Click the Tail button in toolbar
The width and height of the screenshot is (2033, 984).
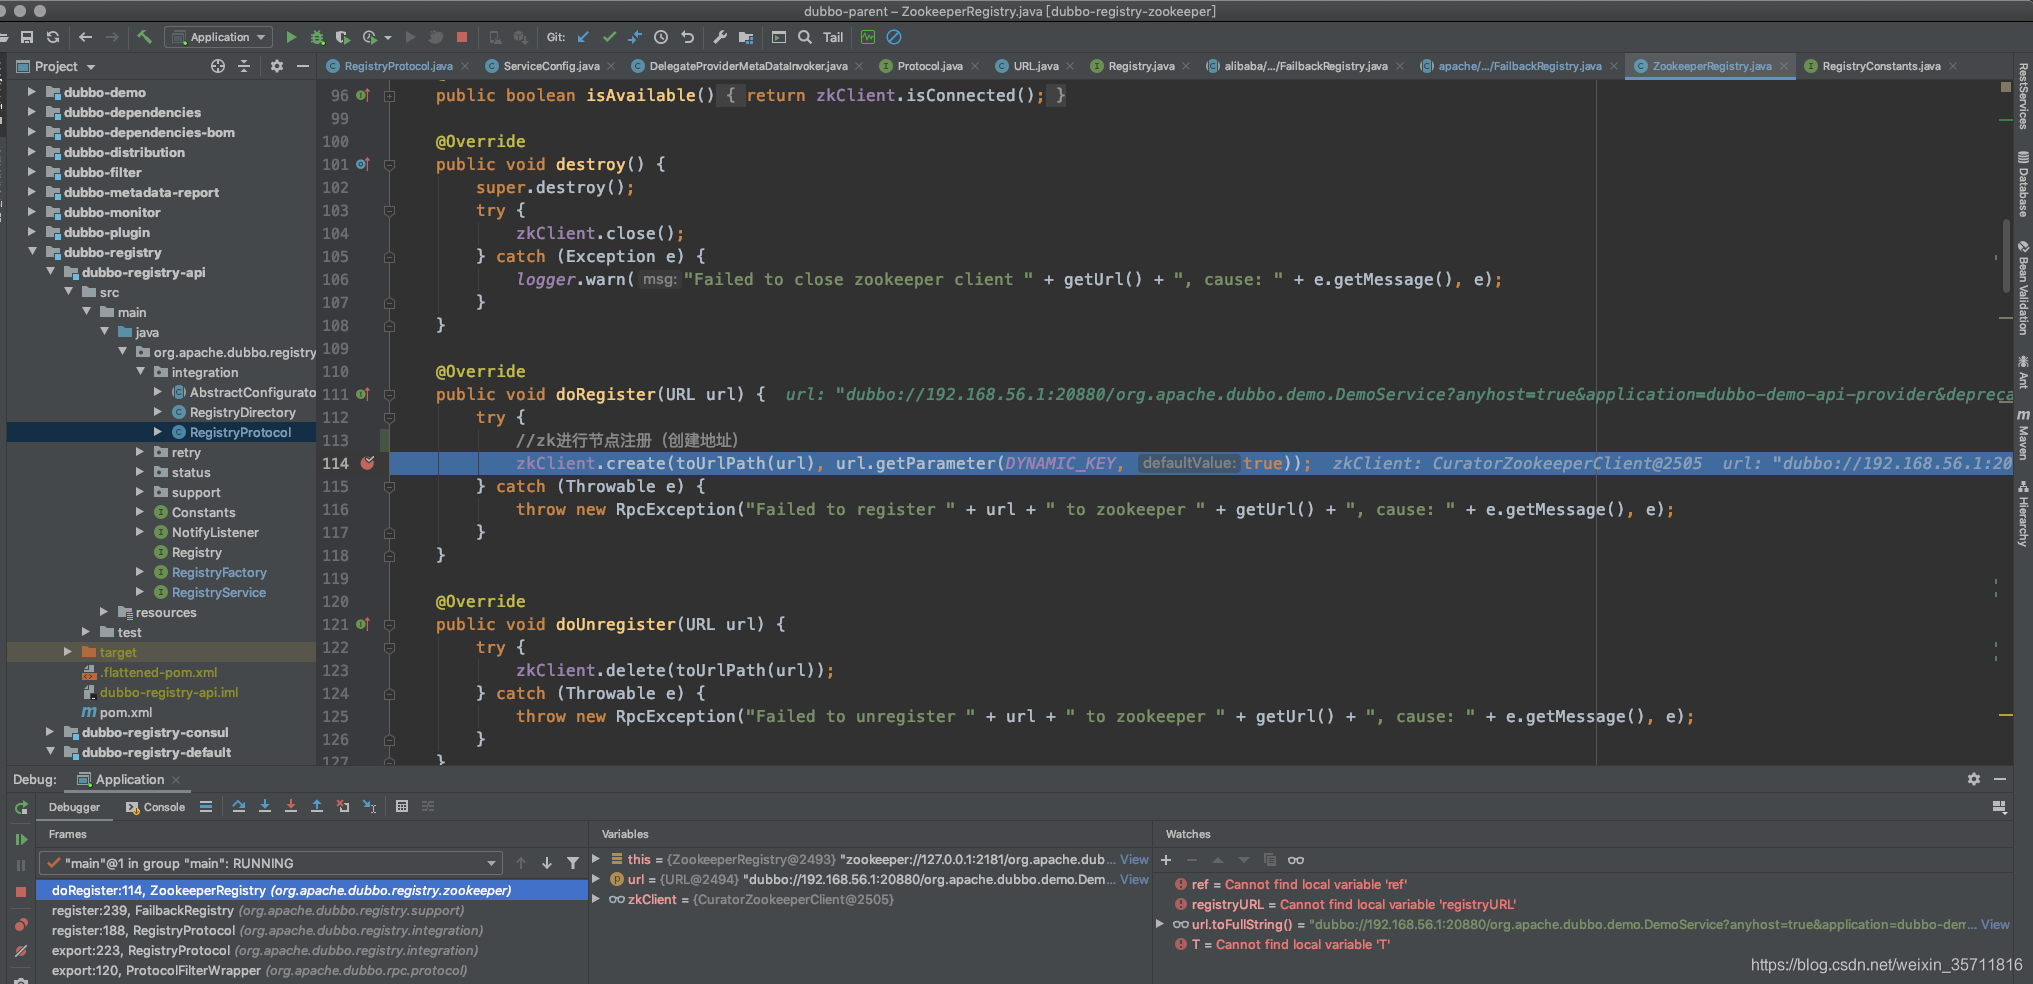[833, 37]
